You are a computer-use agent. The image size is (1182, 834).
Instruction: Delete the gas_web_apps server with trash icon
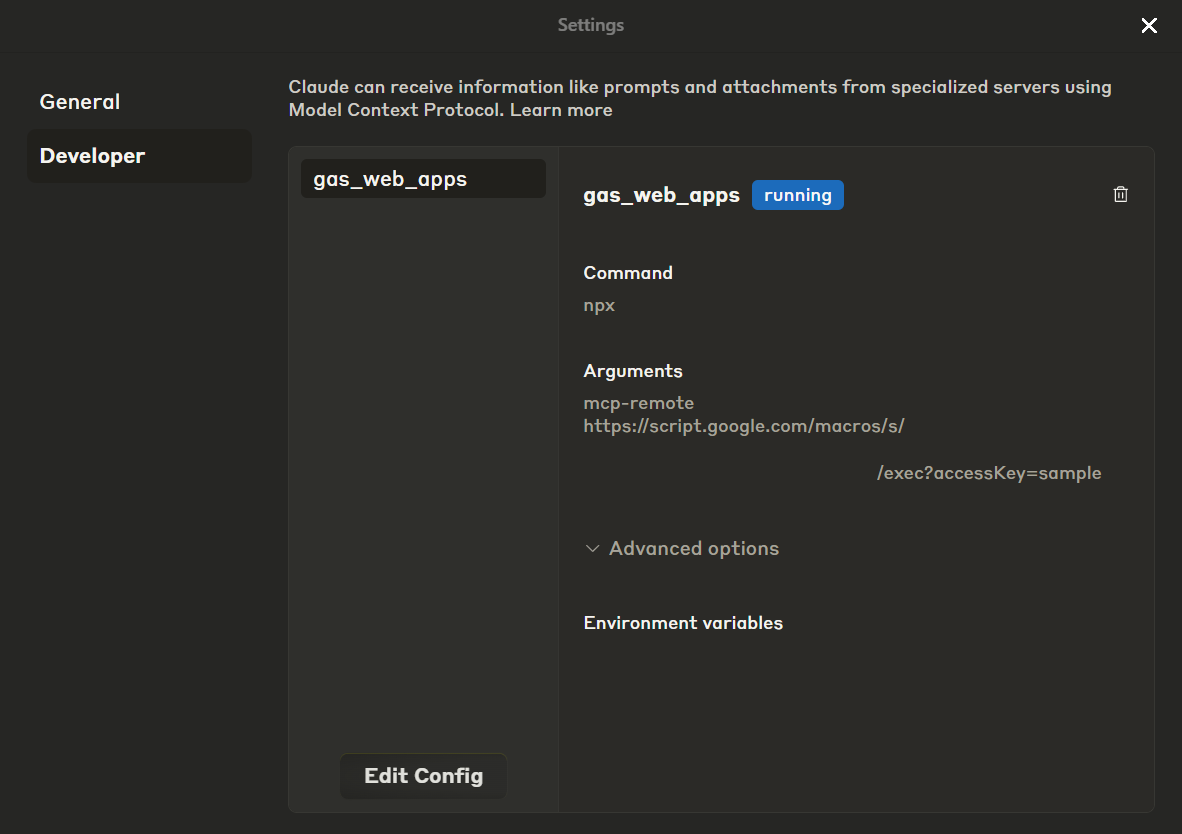1120,195
